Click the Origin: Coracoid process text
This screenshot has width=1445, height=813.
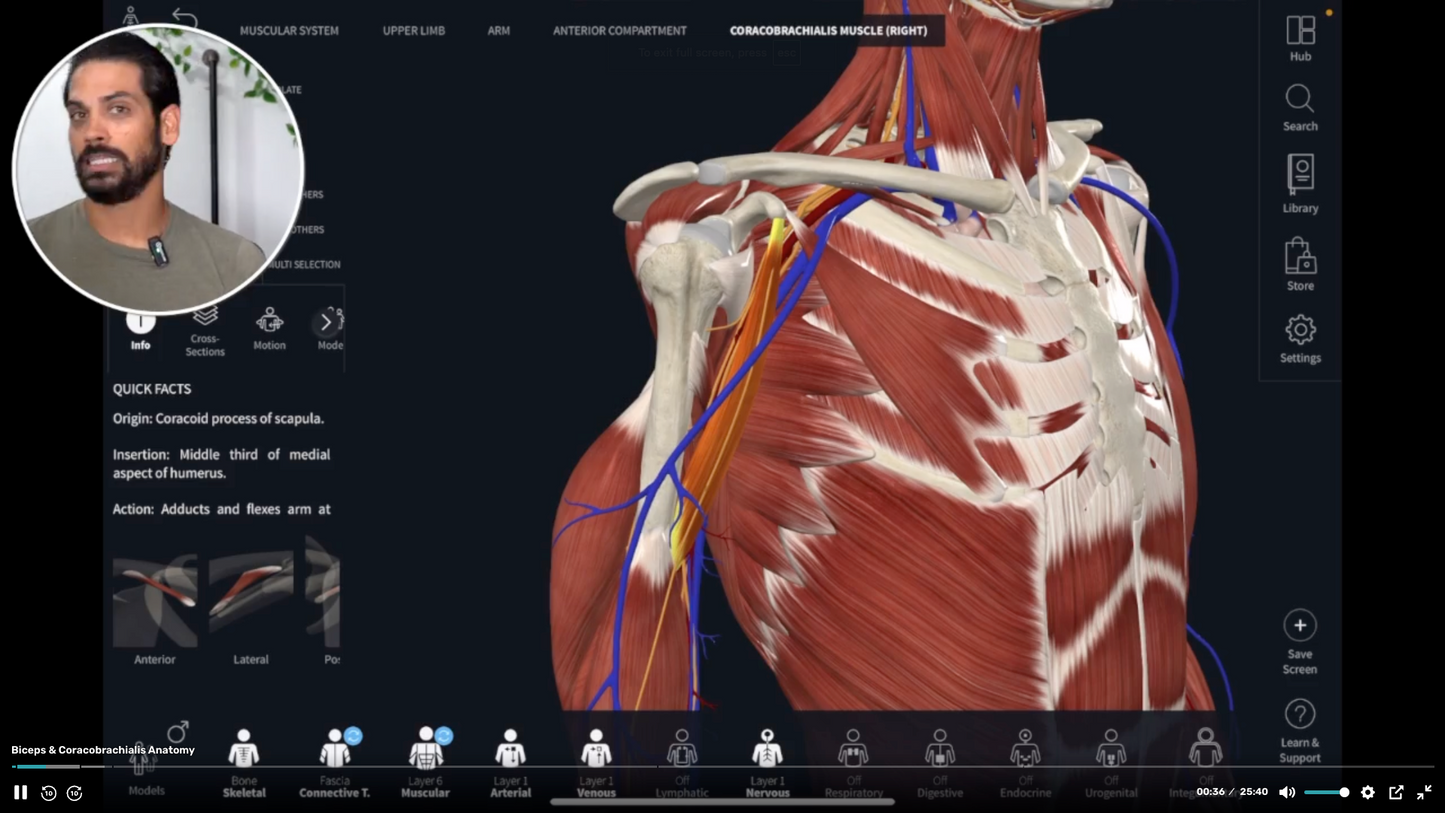218,419
